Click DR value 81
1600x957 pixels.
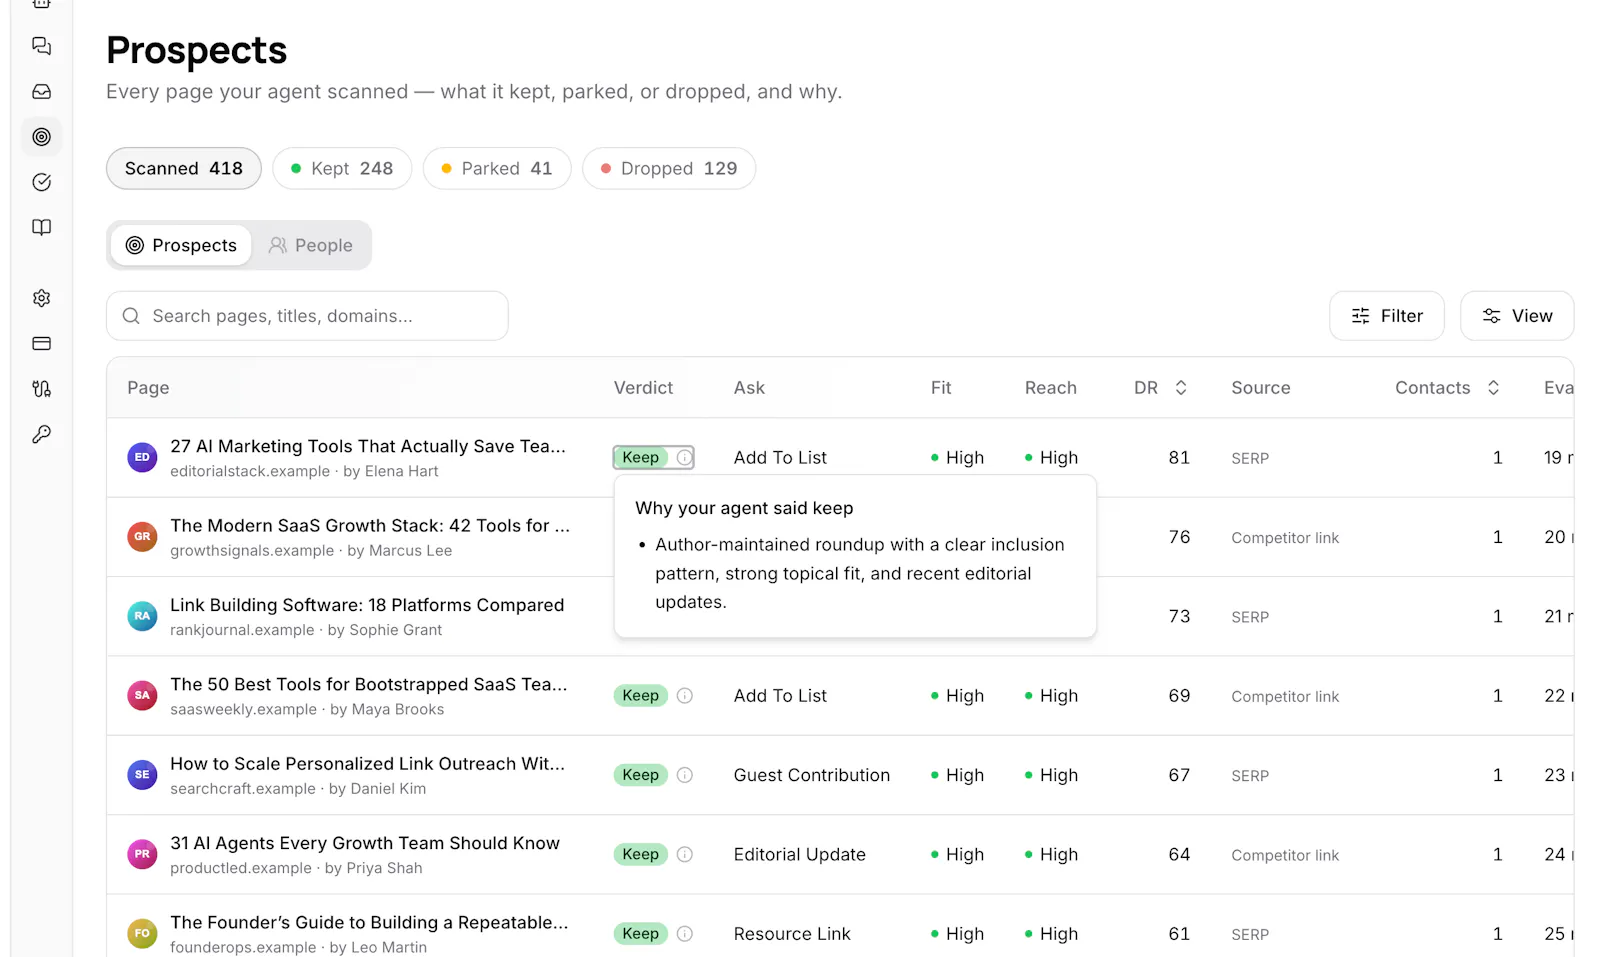coord(1179,457)
